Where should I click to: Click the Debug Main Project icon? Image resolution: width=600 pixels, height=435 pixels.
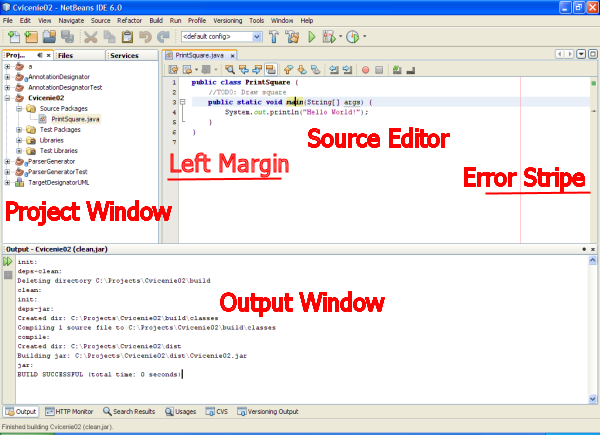point(329,37)
